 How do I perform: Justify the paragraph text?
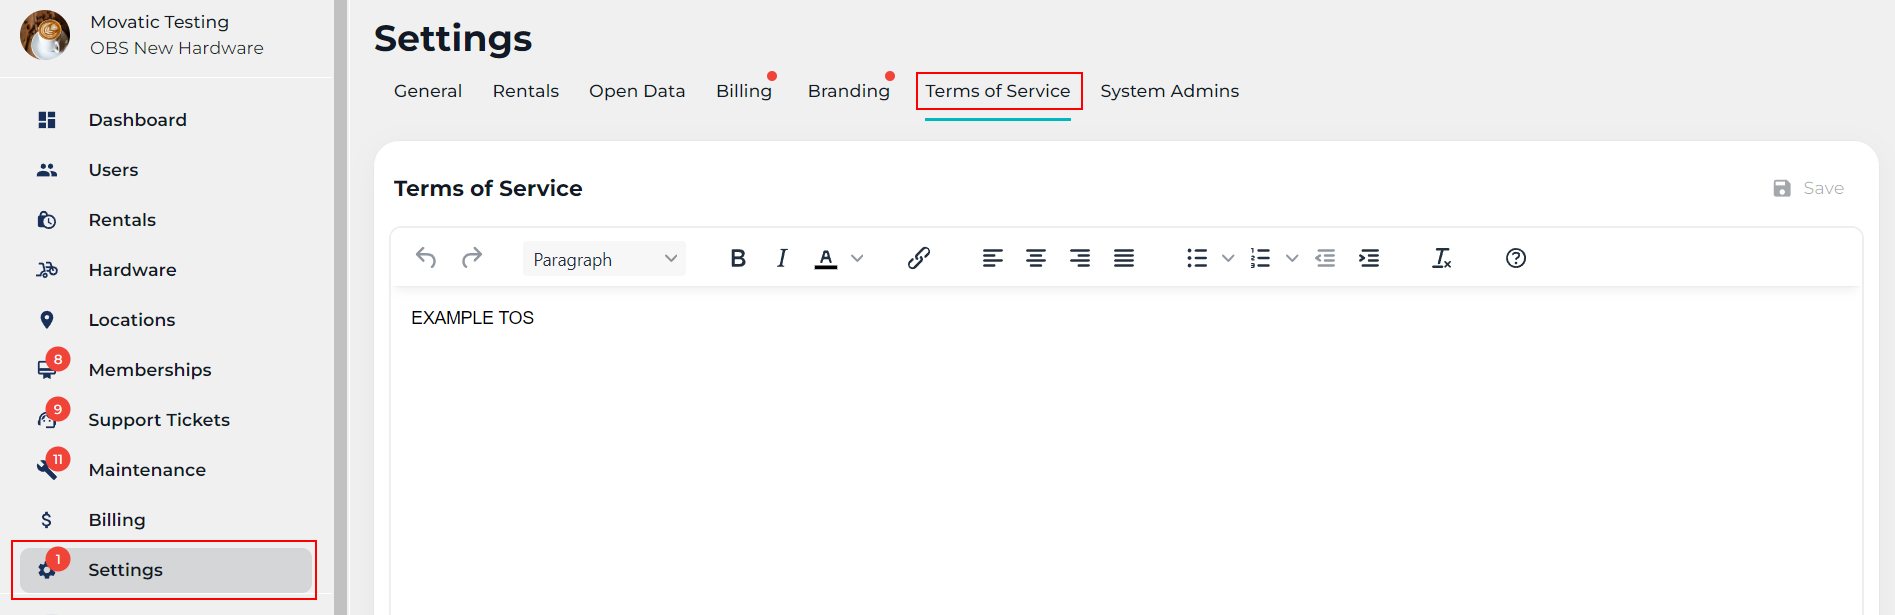[x=1124, y=258]
